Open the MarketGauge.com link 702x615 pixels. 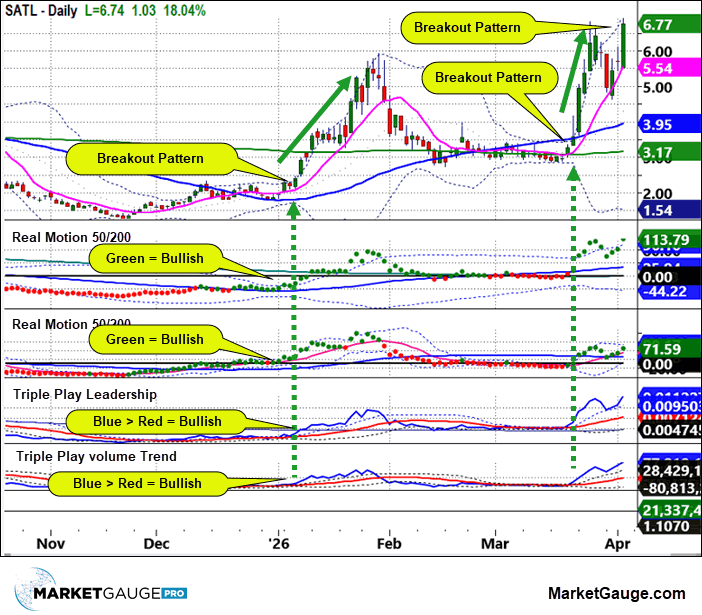(618, 595)
